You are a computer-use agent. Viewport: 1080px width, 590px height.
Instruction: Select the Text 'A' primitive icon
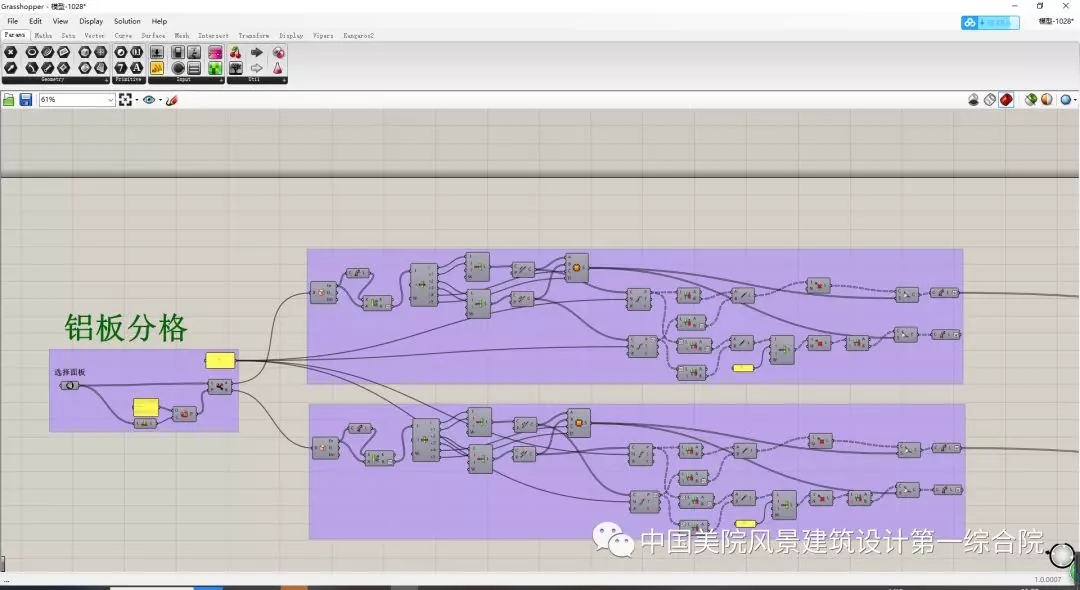point(136,68)
